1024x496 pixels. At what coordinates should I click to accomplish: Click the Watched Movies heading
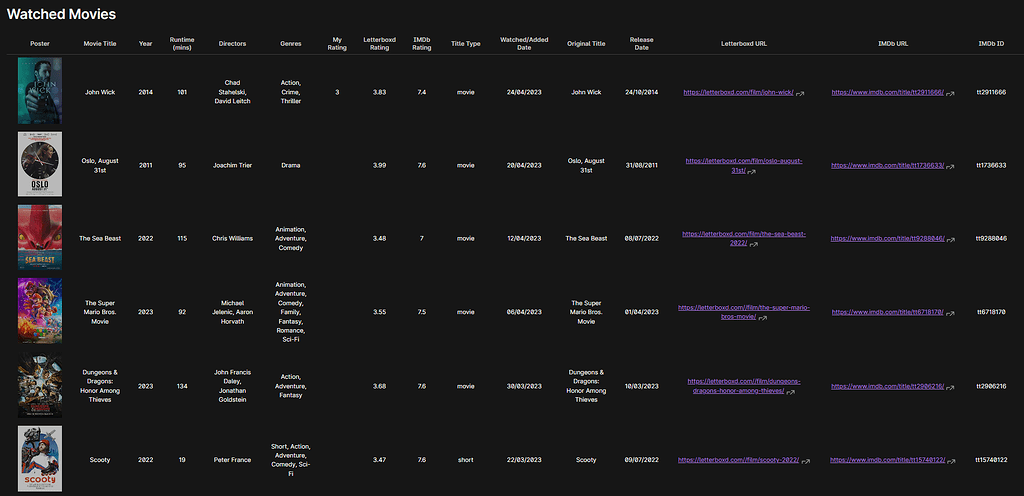click(61, 14)
